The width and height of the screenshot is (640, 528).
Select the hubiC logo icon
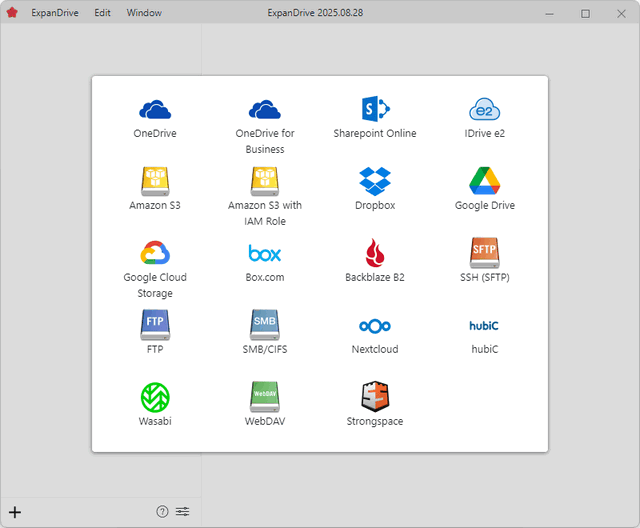pyautogui.click(x=484, y=326)
